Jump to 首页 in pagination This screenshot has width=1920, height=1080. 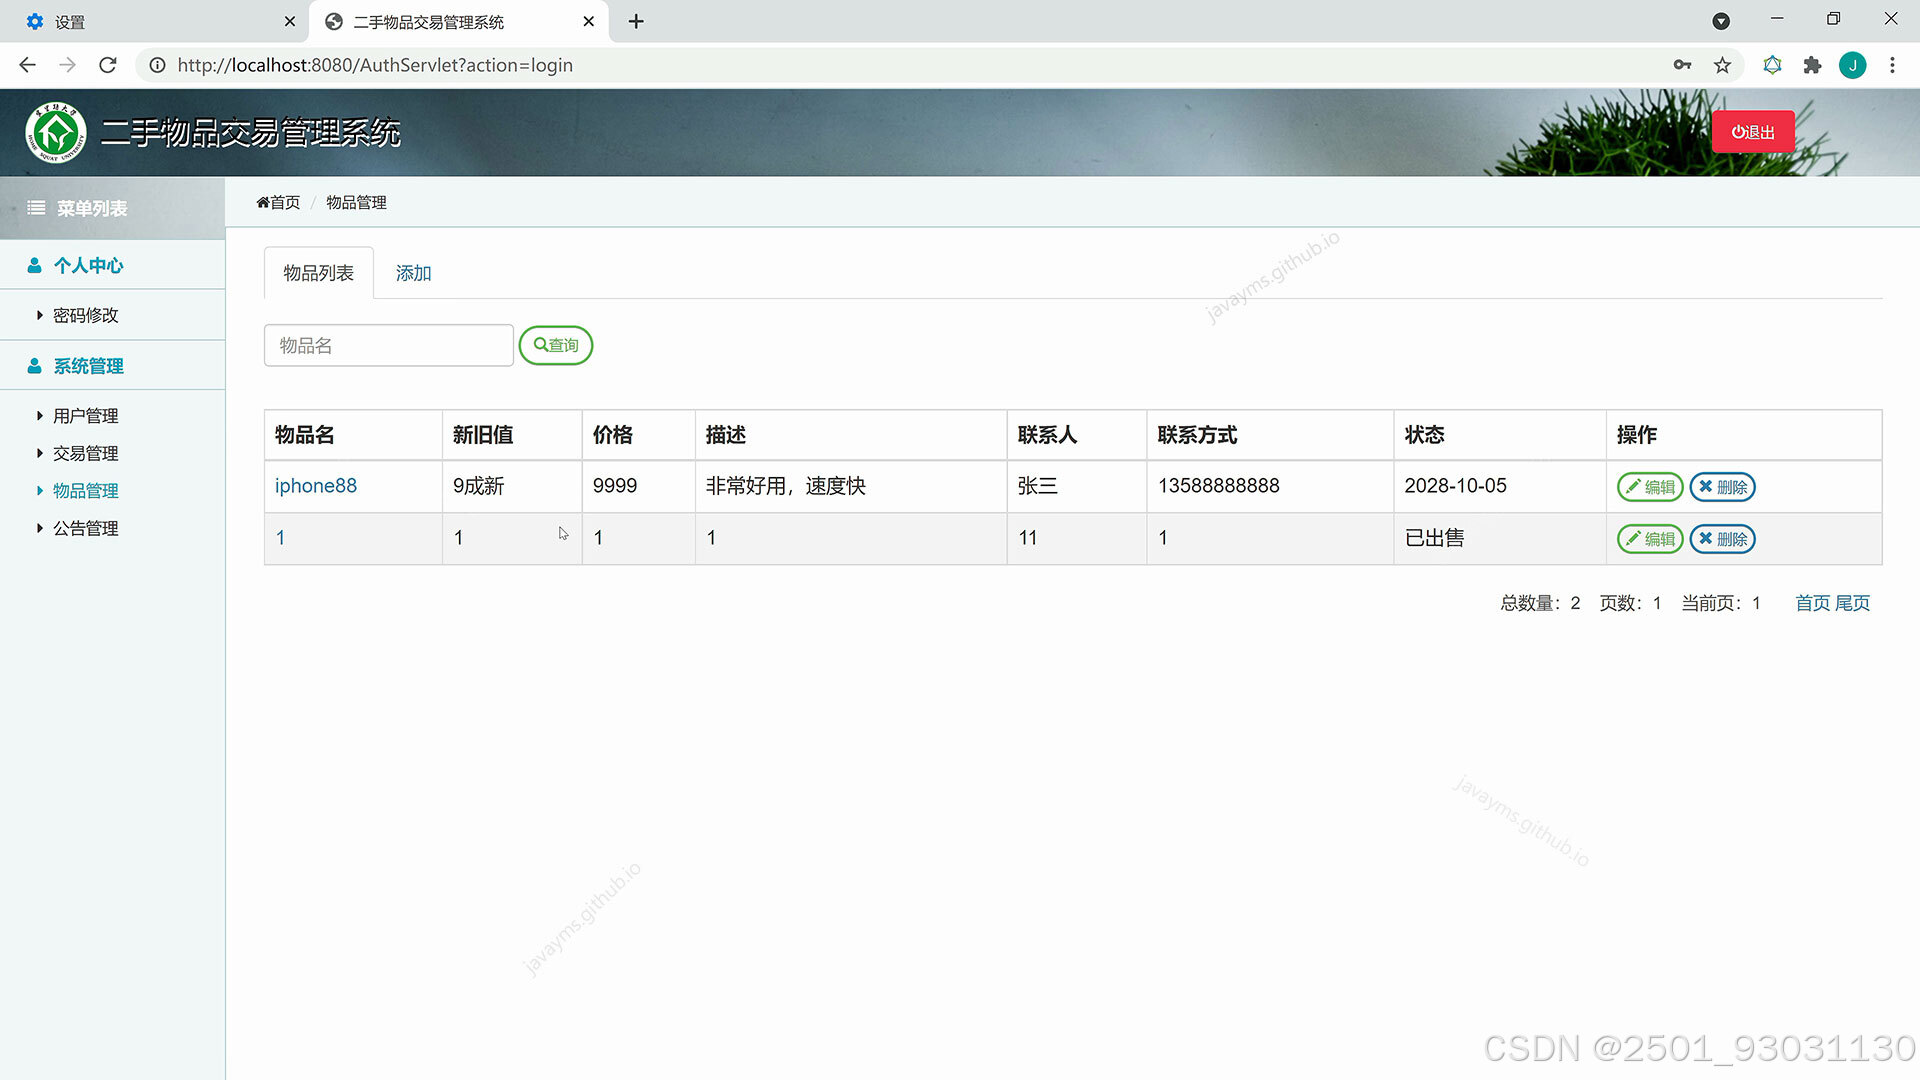coord(1812,603)
